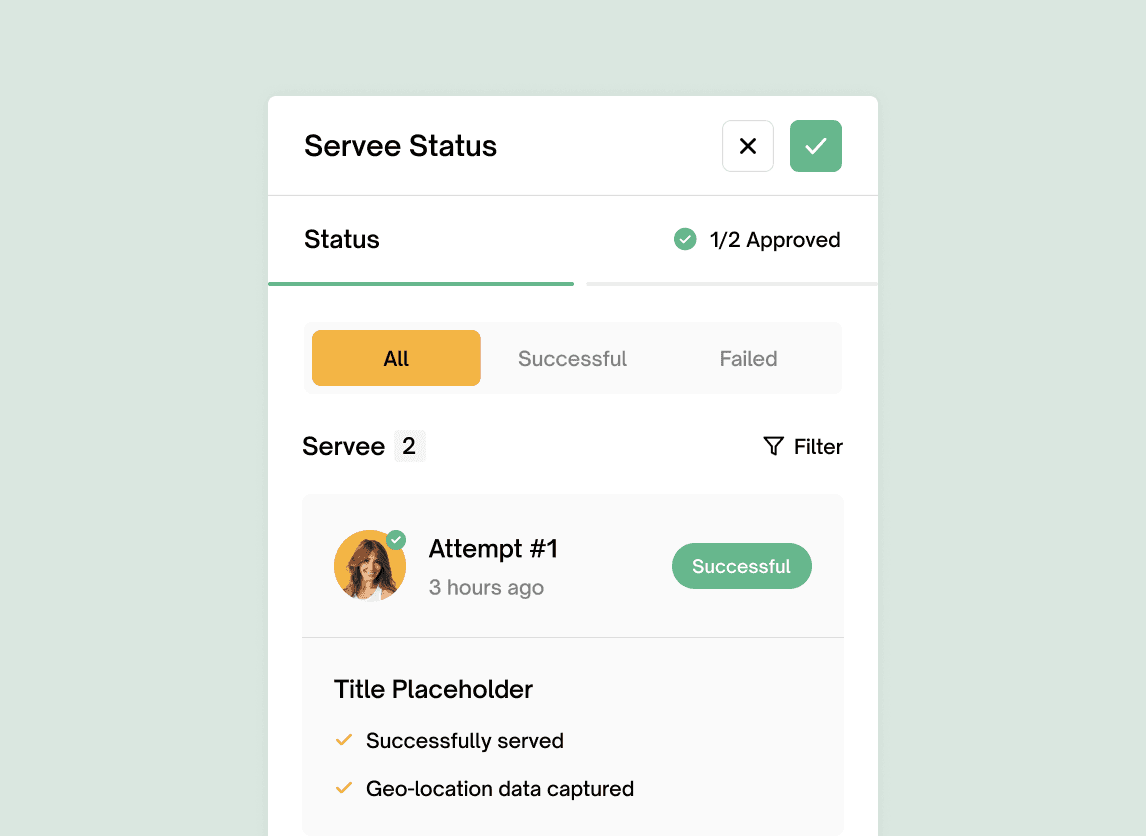Click the 1/2 Approved status check icon
The image size is (1146, 836).
click(x=684, y=239)
